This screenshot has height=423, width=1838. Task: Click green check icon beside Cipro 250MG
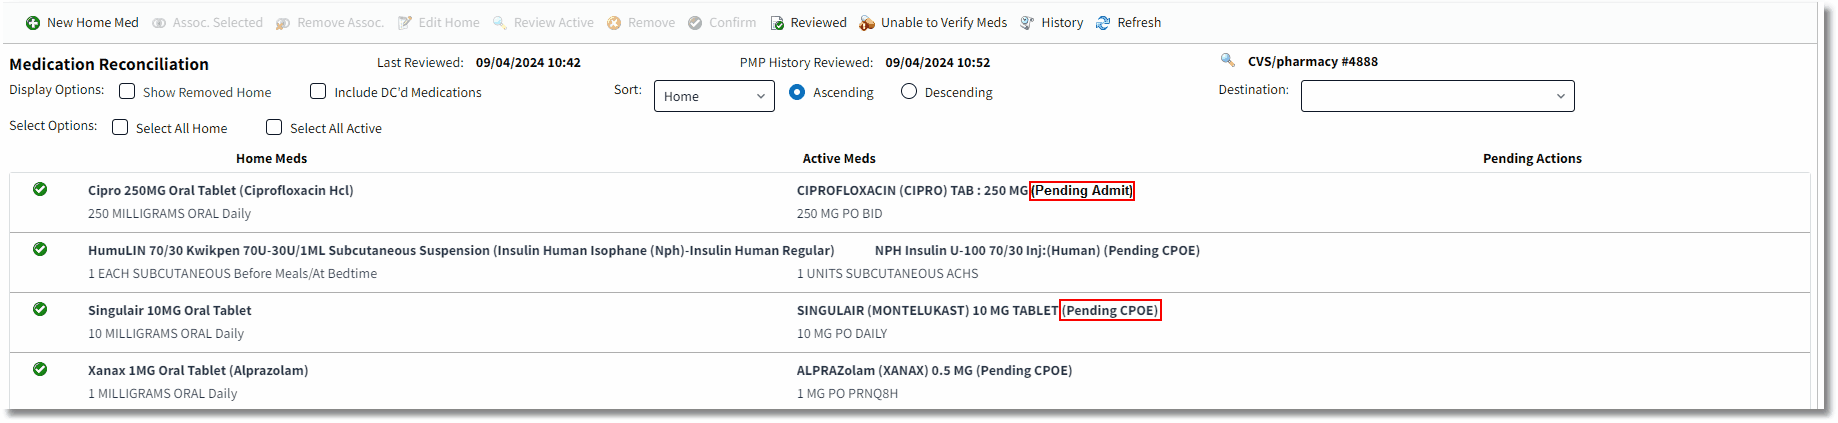pos(40,189)
